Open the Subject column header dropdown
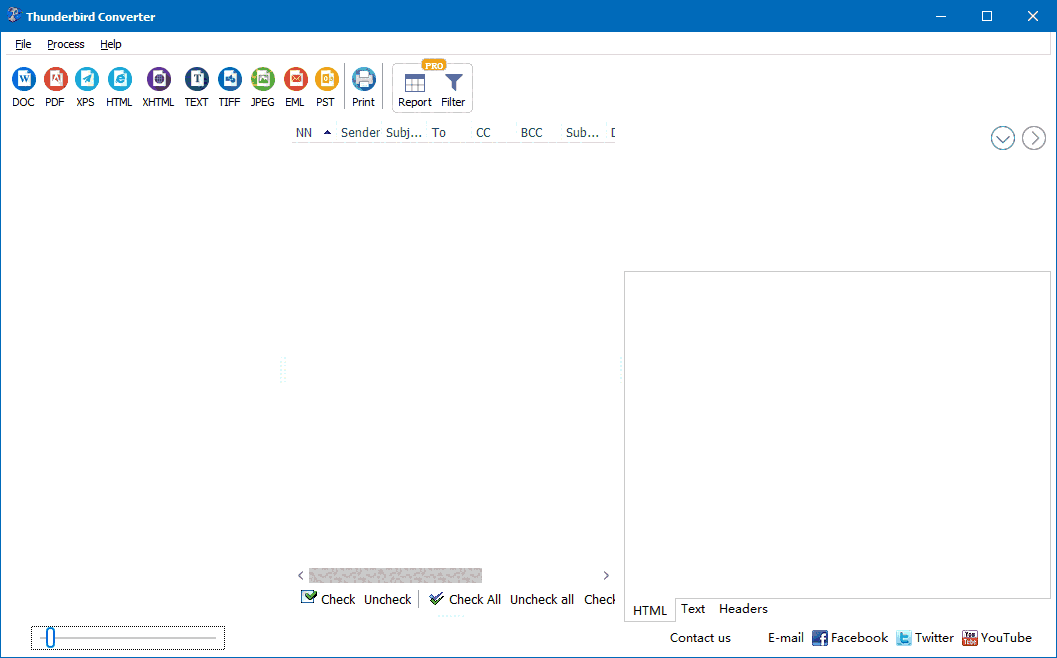Image resolution: width=1057 pixels, height=658 pixels. [x=404, y=132]
